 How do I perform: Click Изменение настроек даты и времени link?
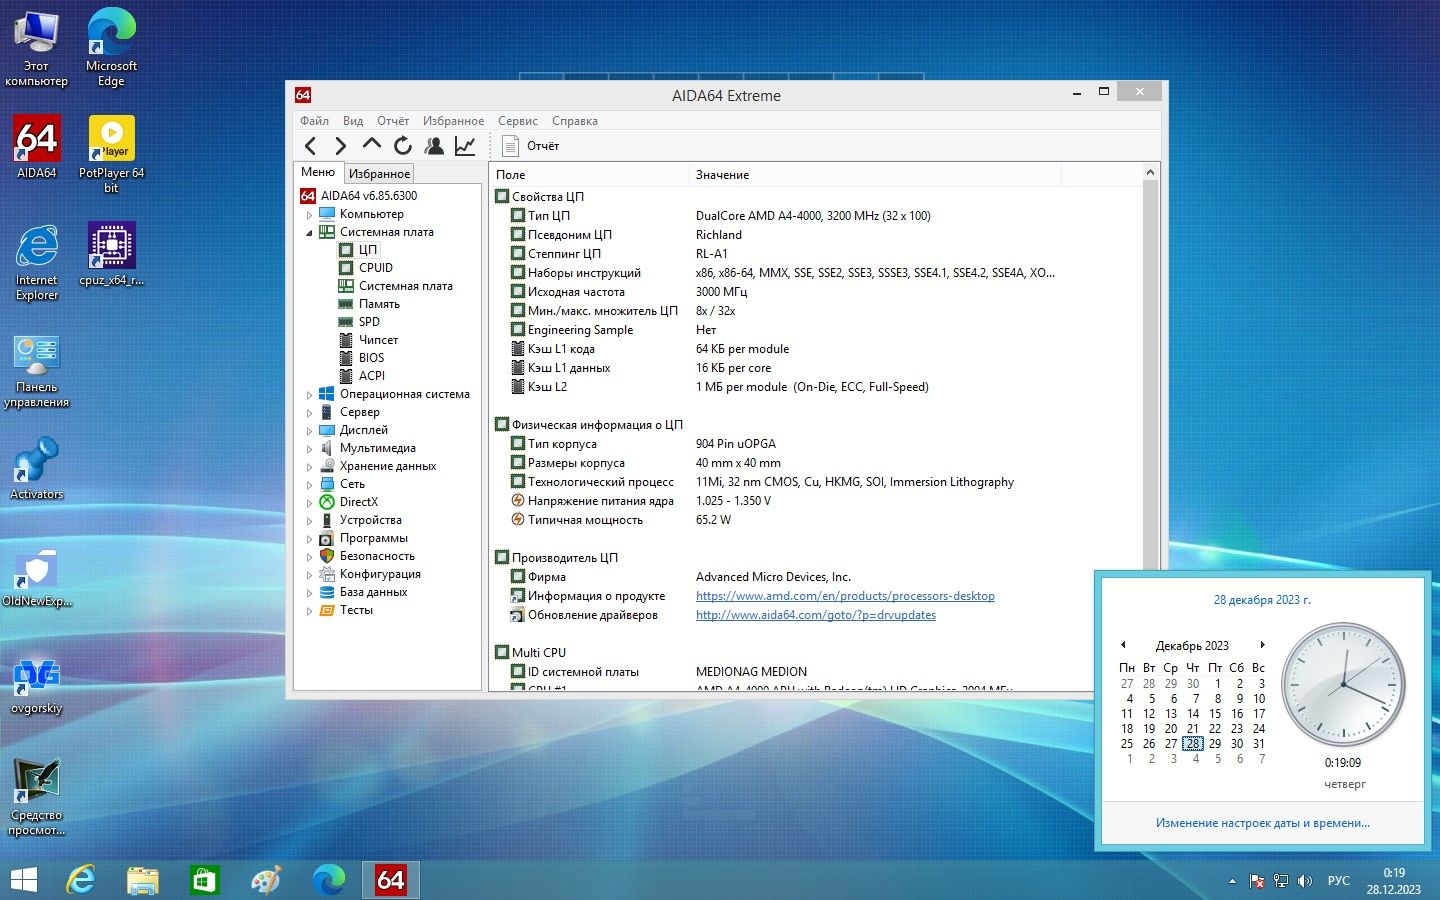pyautogui.click(x=1262, y=823)
